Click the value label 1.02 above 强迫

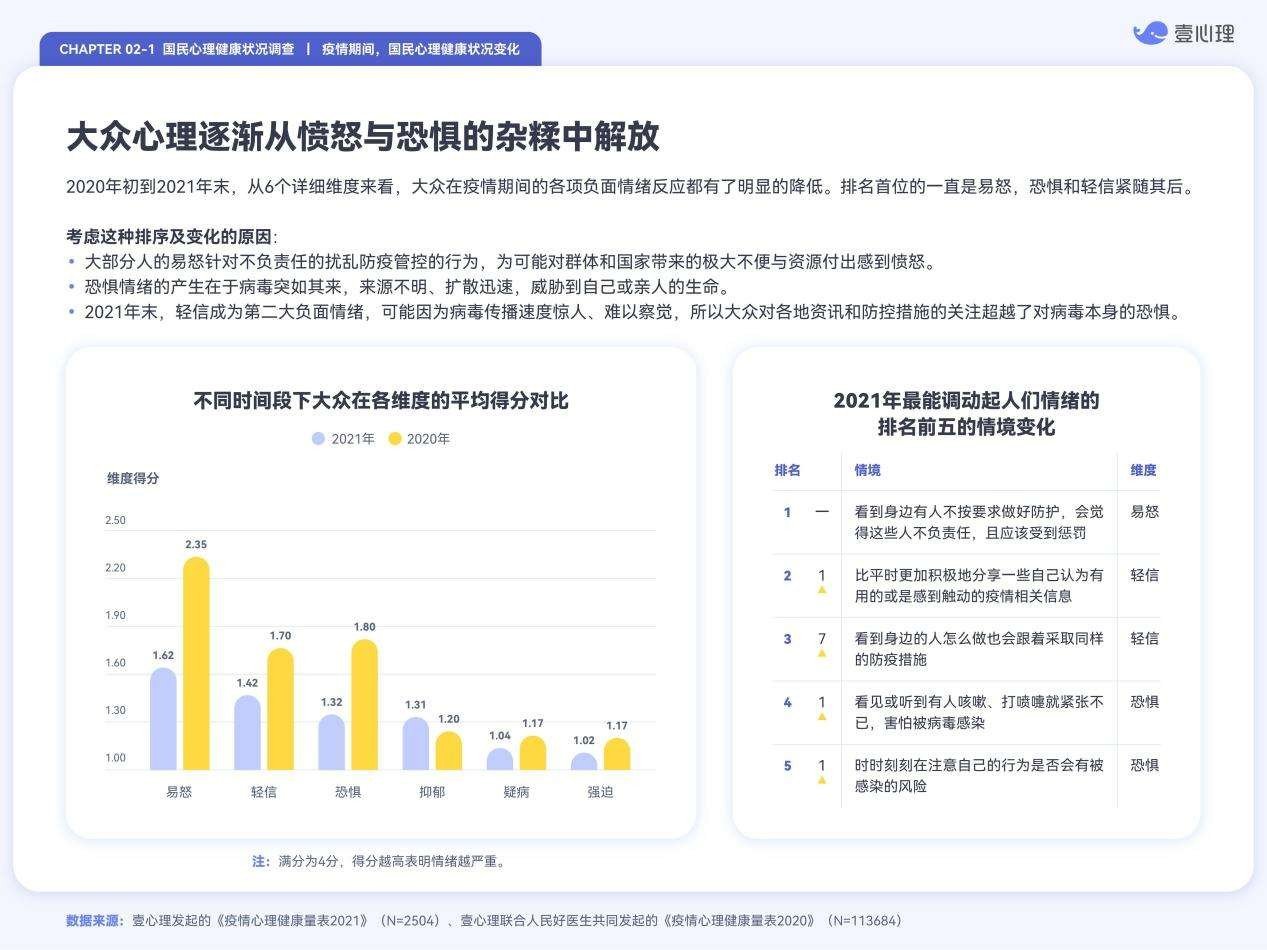[x=583, y=741]
